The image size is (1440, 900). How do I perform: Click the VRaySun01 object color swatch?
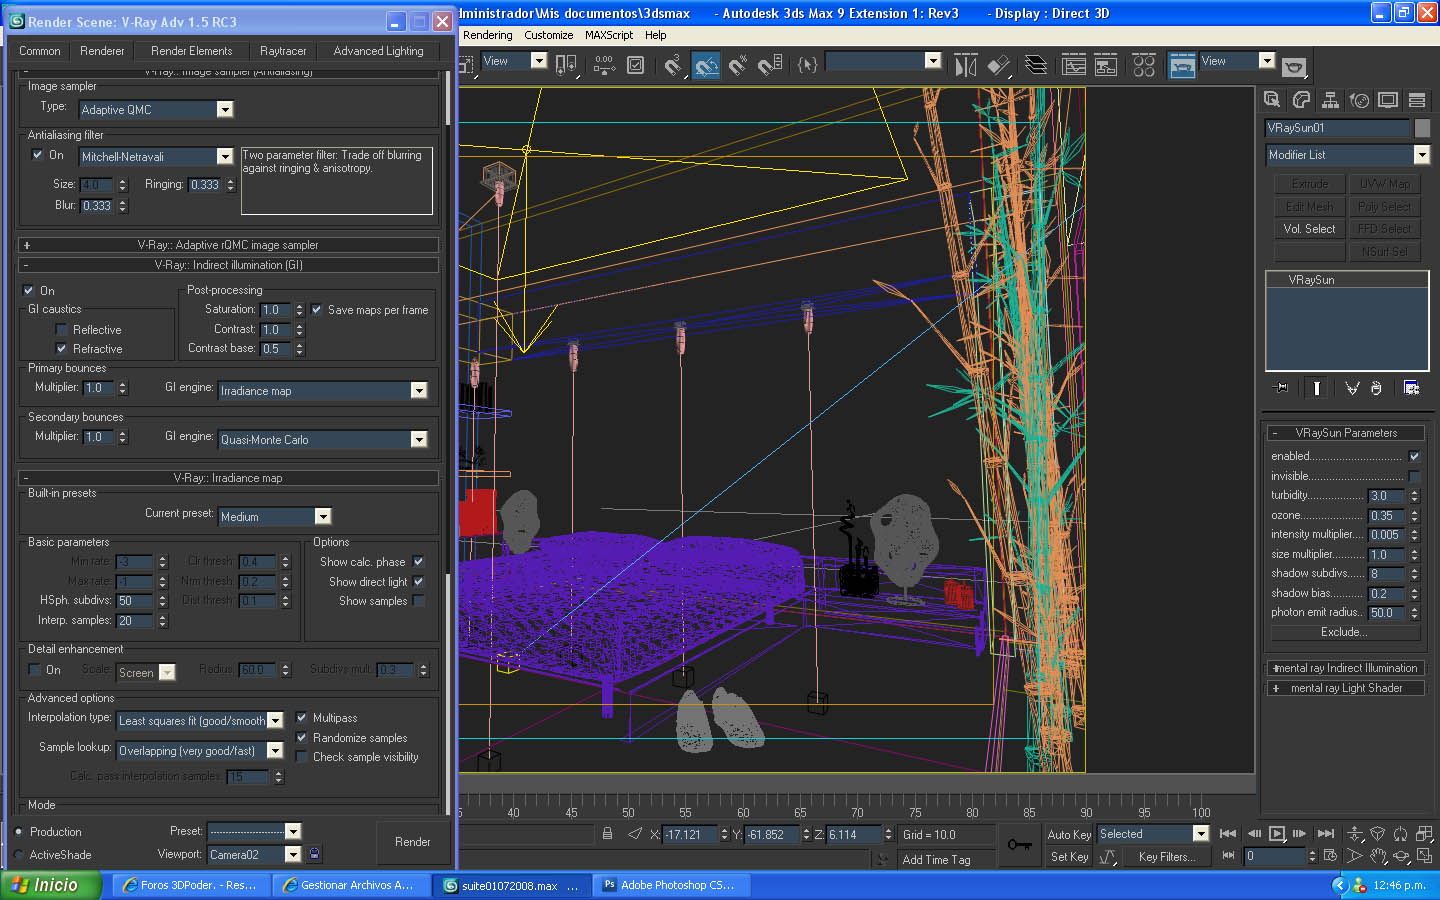[x=1422, y=128]
